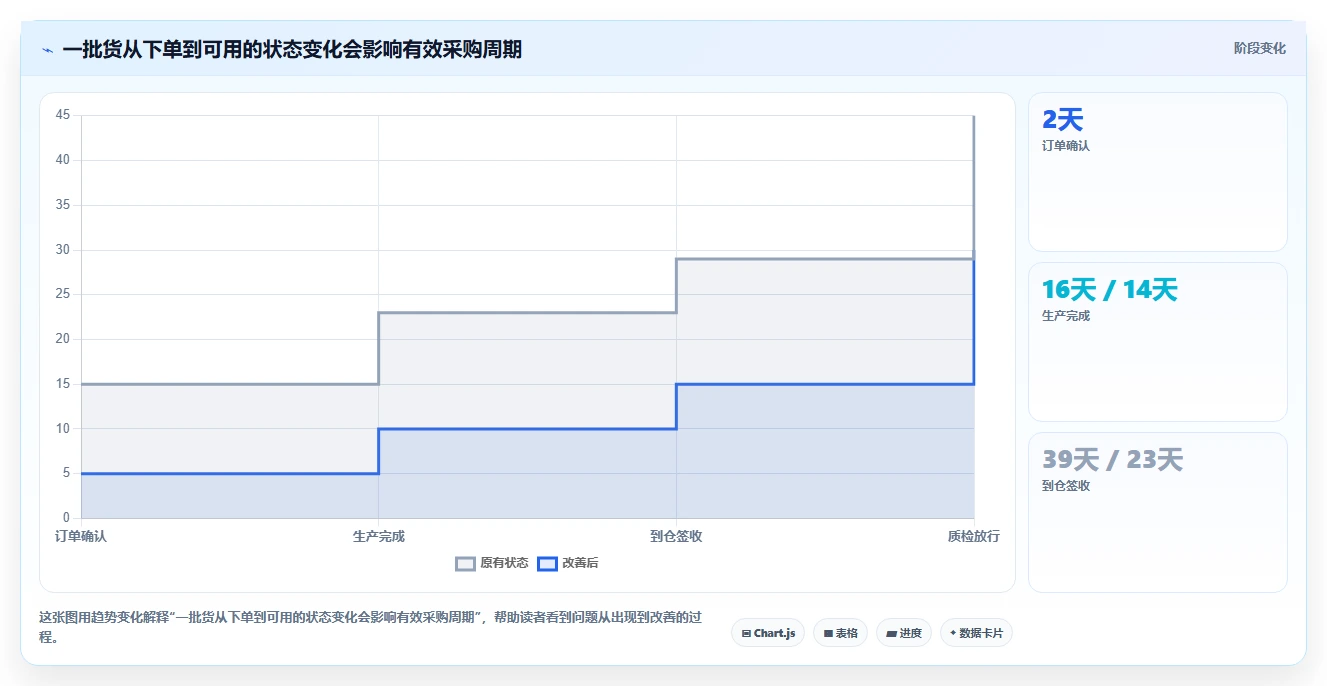Click the 到仓签收 x-axis label
Viewport: 1327px width, 686px height.
click(x=676, y=536)
